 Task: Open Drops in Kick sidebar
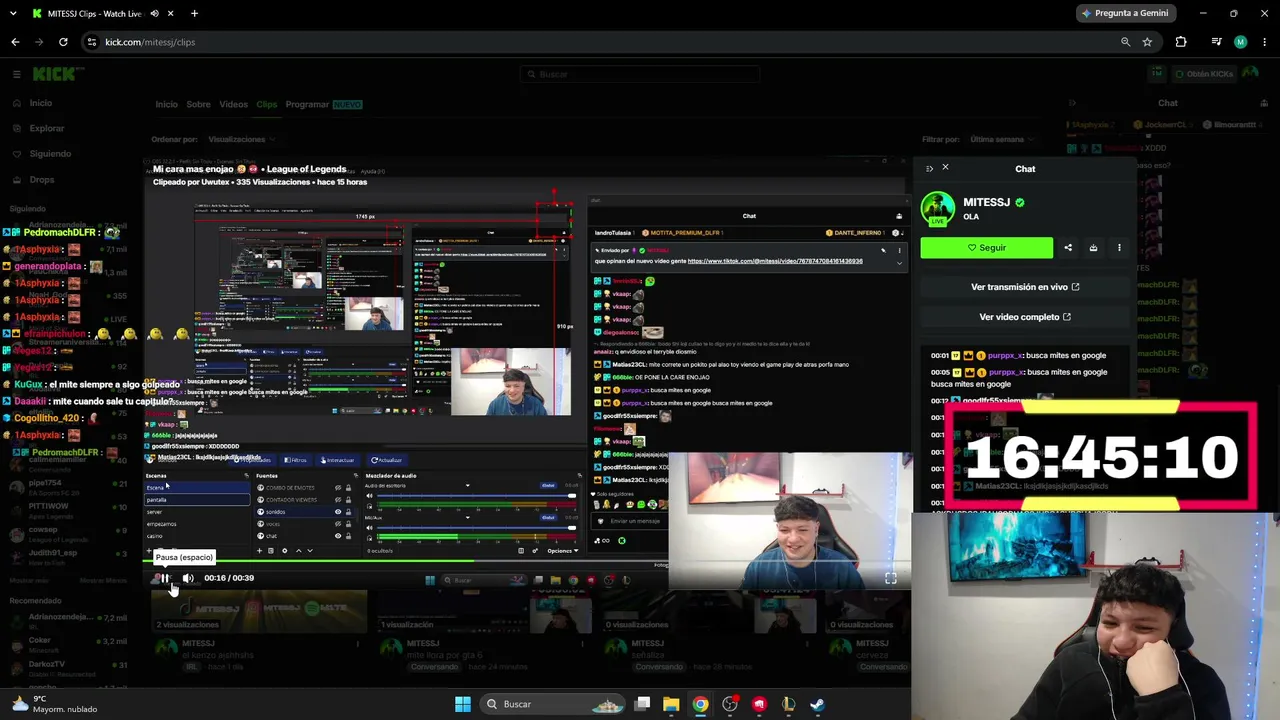pos(42,180)
